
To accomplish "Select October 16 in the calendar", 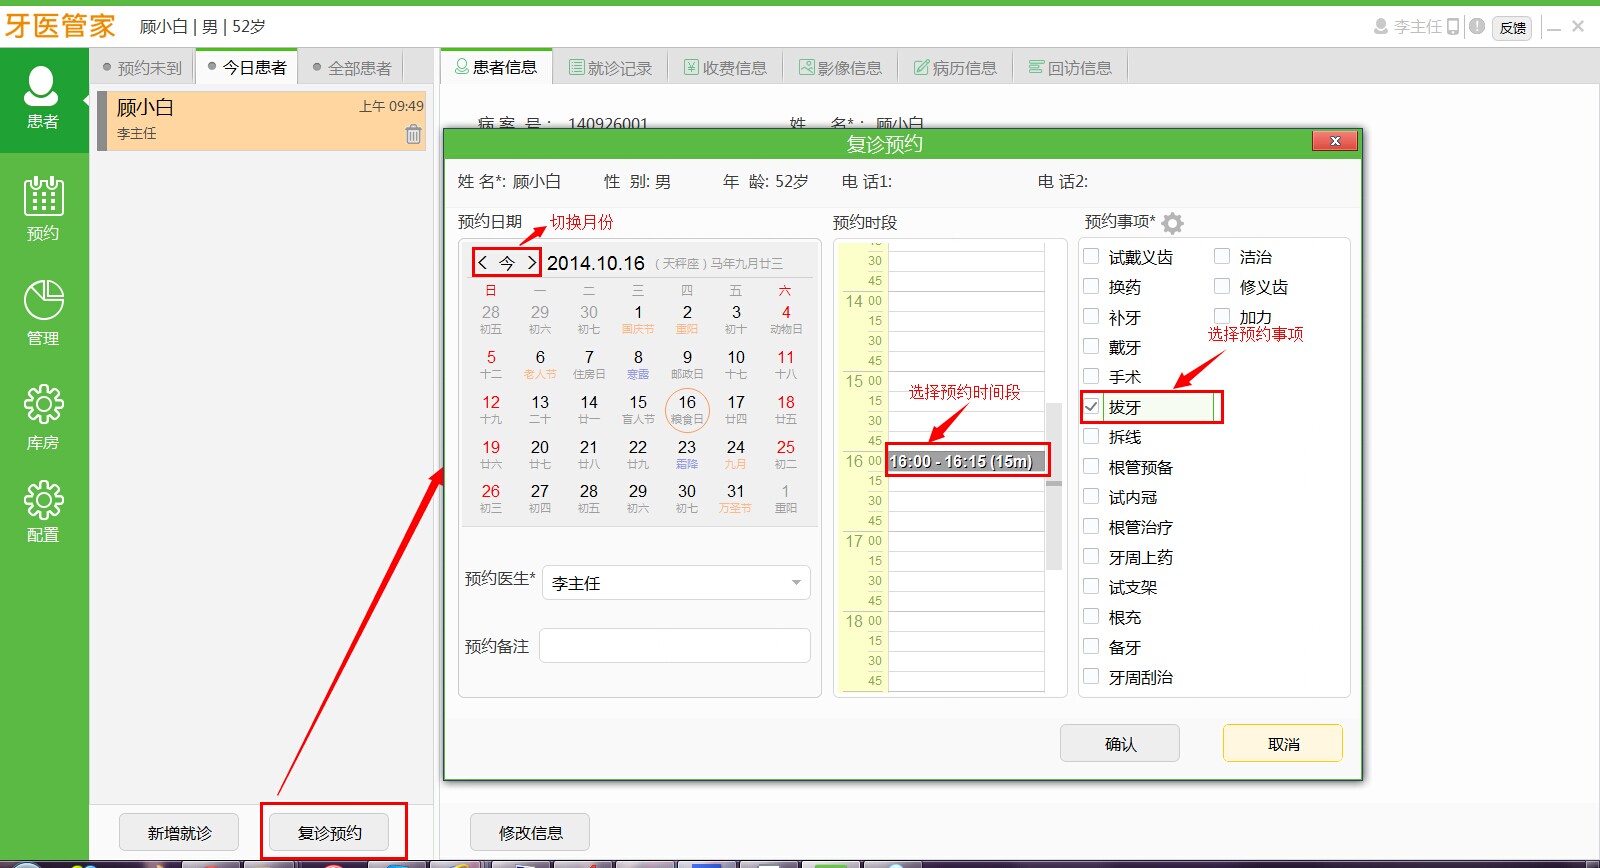I will pos(687,409).
